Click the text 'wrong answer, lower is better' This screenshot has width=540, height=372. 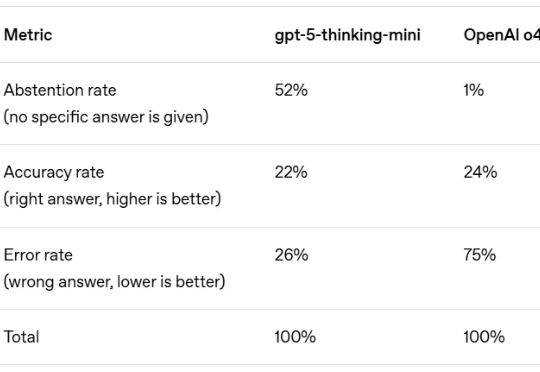(x=114, y=282)
